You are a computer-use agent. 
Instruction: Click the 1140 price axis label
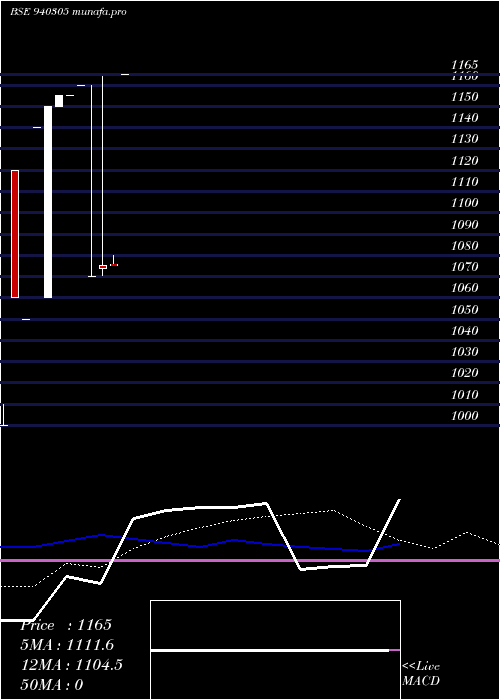[x=464, y=118]
